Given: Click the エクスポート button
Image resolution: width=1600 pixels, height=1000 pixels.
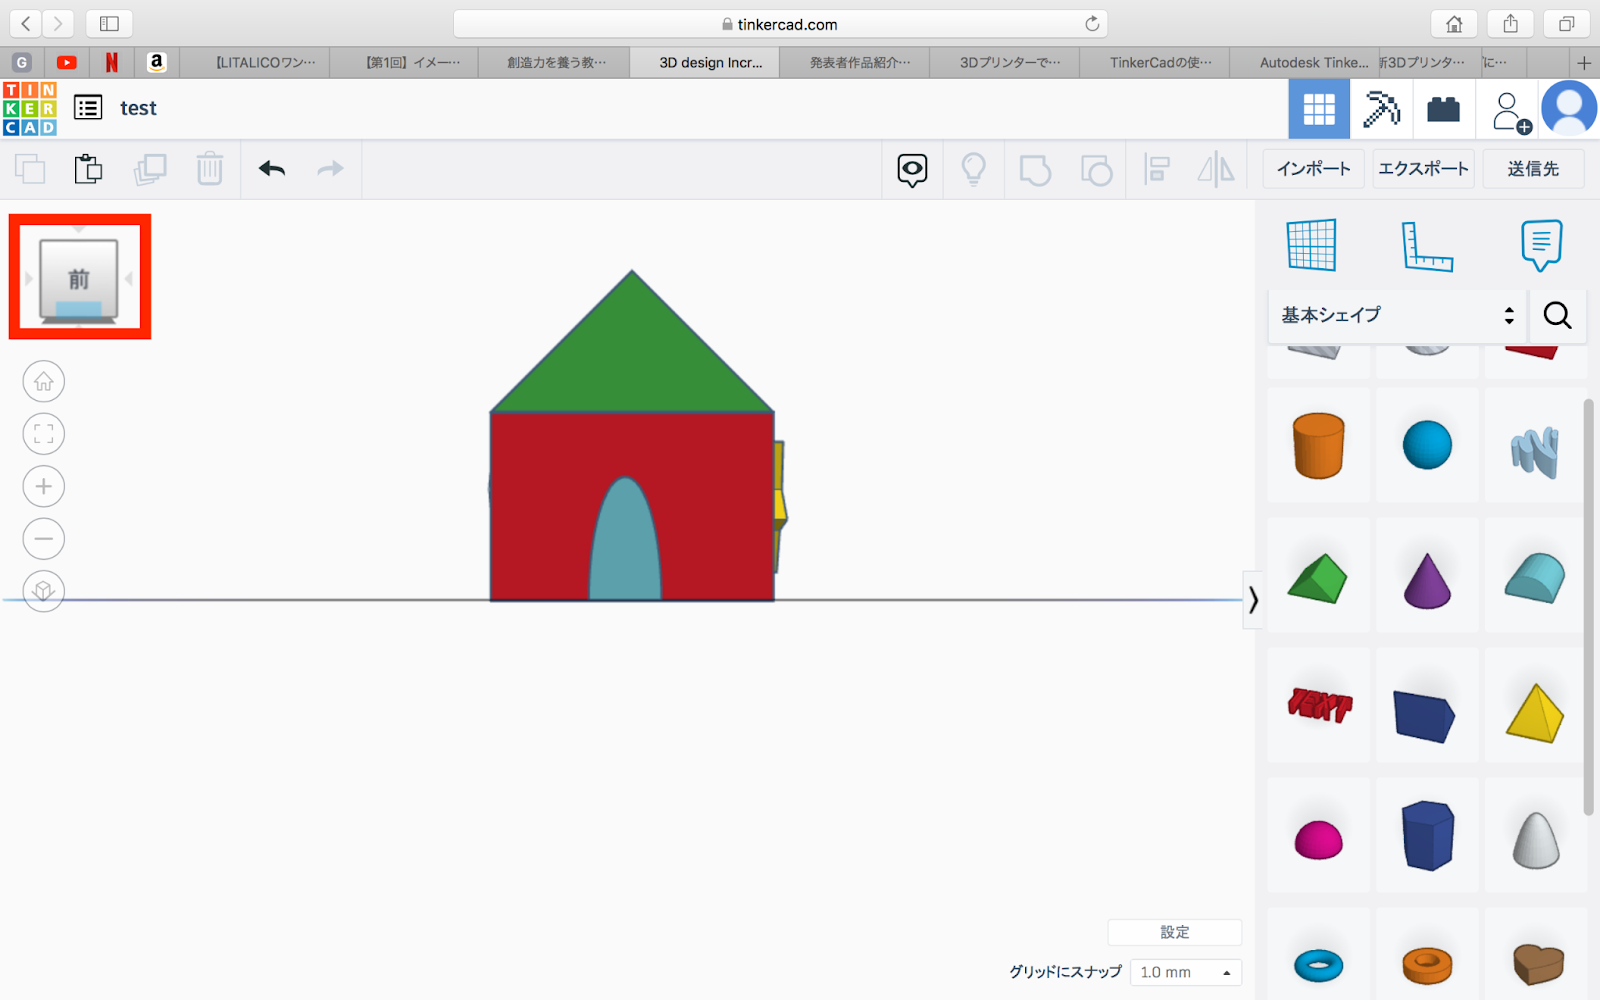Looking at the screenshot, I should click(x=1423, y=169).
